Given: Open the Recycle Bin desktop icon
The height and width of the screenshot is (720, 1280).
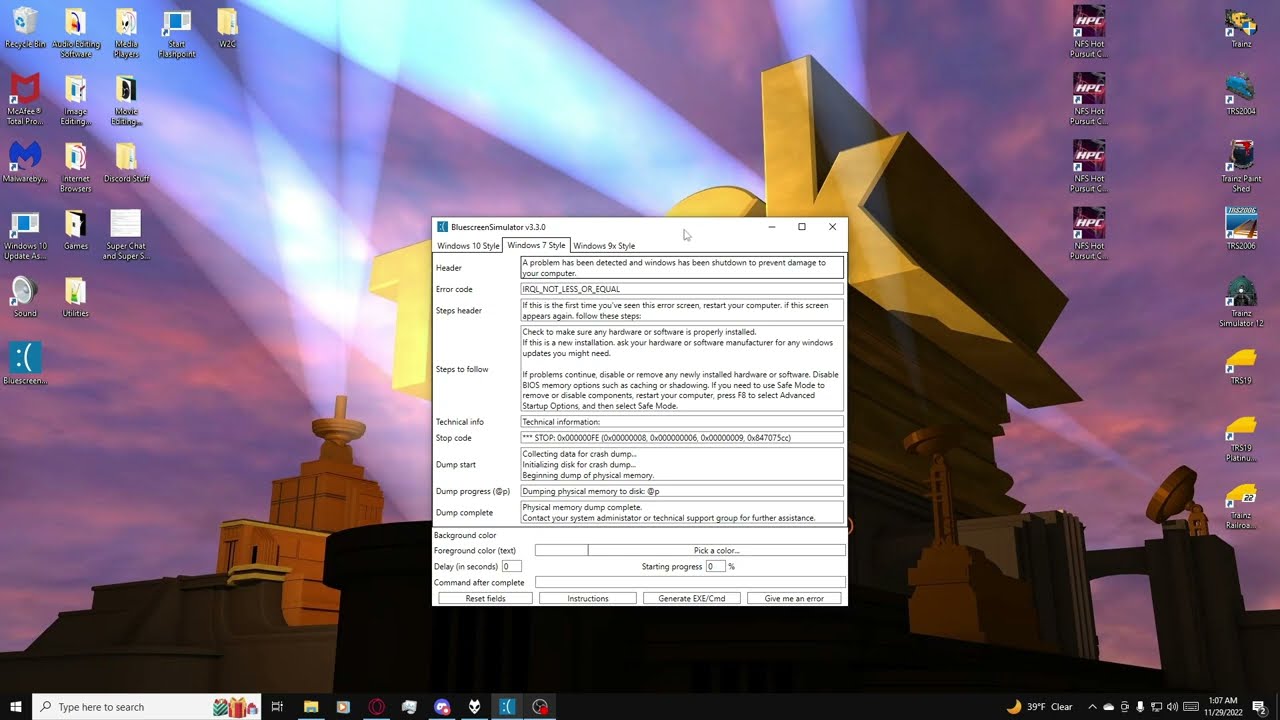Looking at the screenshot, I should [x=25, y=28].
